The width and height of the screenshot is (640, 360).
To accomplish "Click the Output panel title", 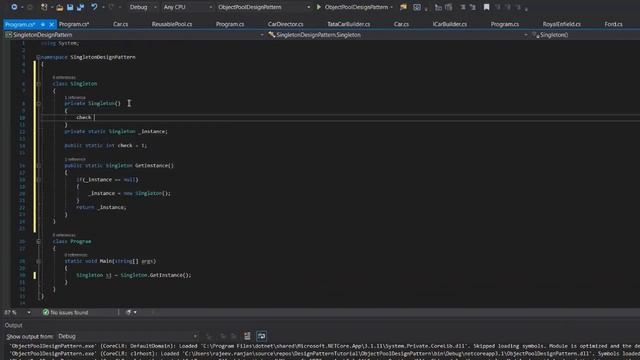I will pos(13,325).
